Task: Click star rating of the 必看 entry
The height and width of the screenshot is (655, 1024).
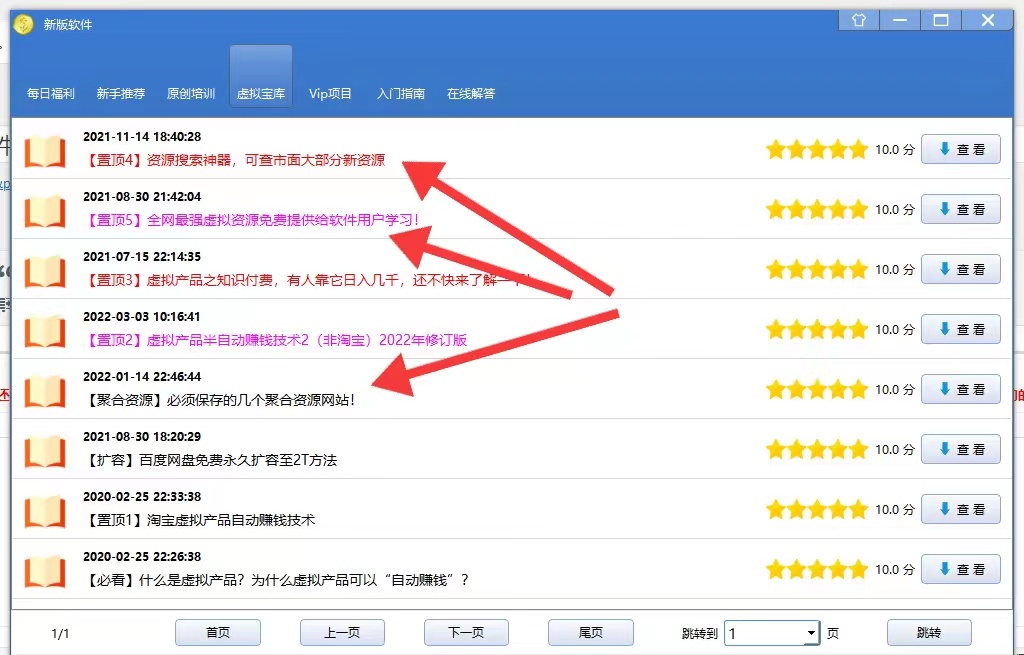Action: click(x=816, y=570)
